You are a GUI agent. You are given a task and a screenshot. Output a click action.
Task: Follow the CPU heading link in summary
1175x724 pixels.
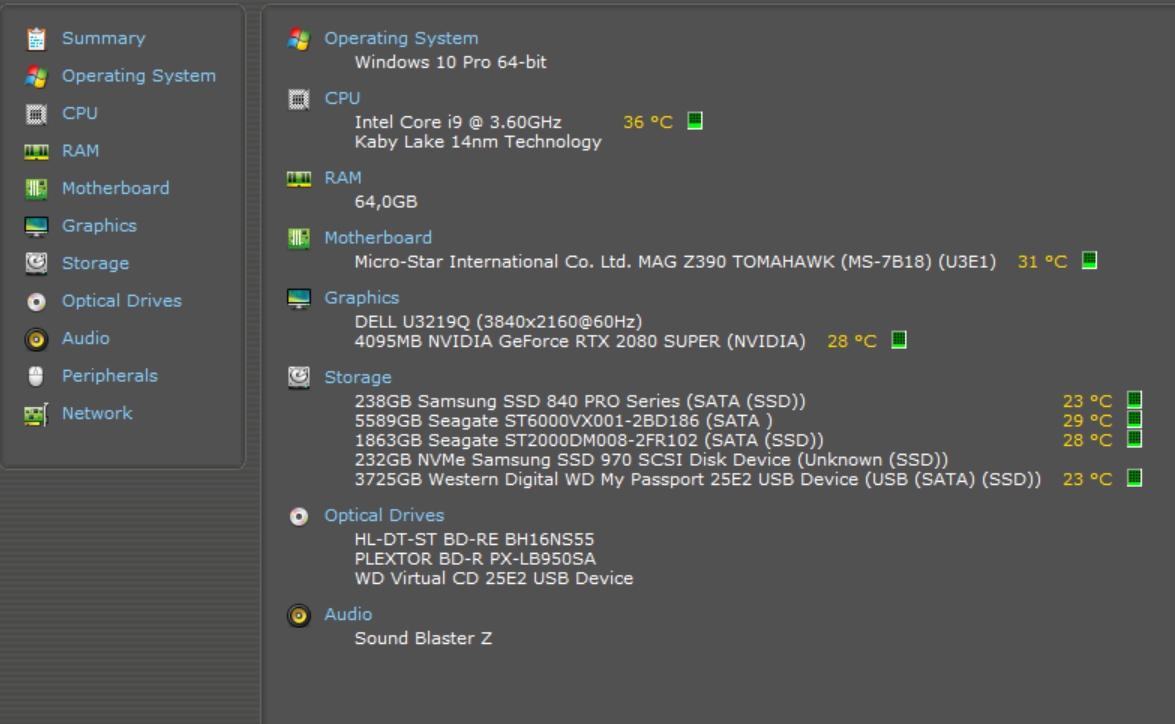(x=342, y=98)
